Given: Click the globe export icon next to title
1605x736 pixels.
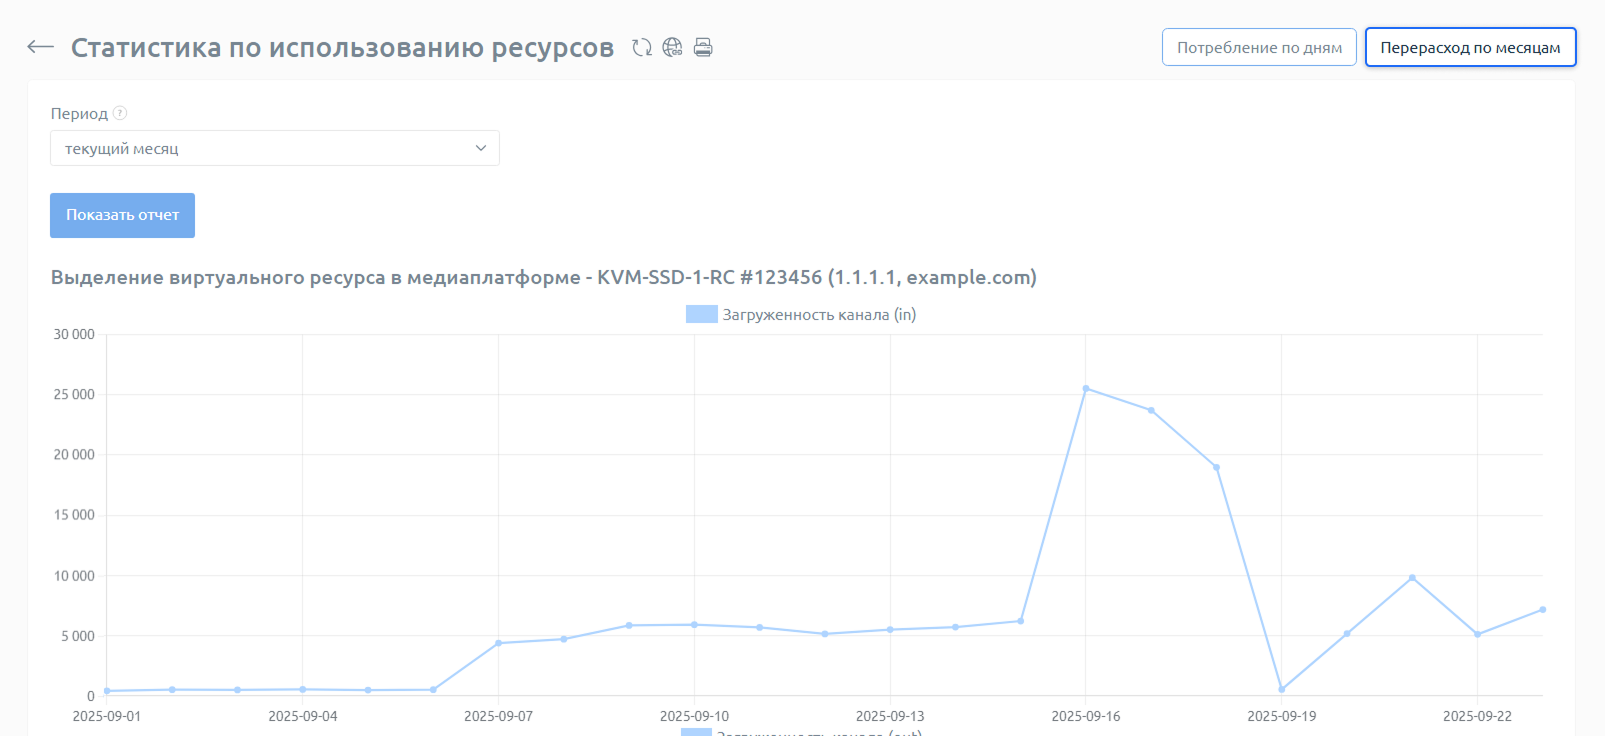Looking at the screenshot, I should pos(672,47).
